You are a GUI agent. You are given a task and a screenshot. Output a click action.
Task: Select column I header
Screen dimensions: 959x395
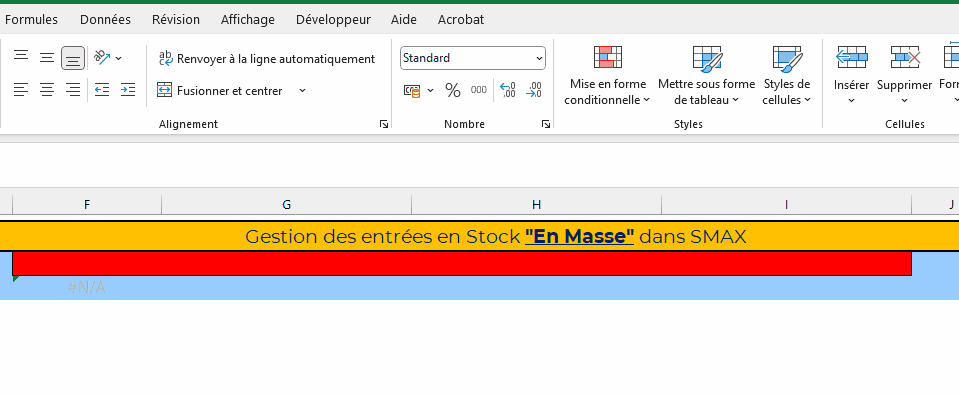(787, 205)
